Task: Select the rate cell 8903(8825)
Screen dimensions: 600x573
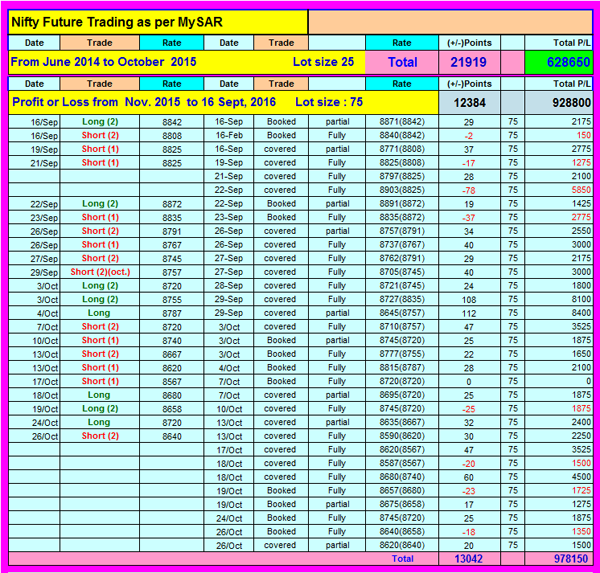Action: point(402,190)
